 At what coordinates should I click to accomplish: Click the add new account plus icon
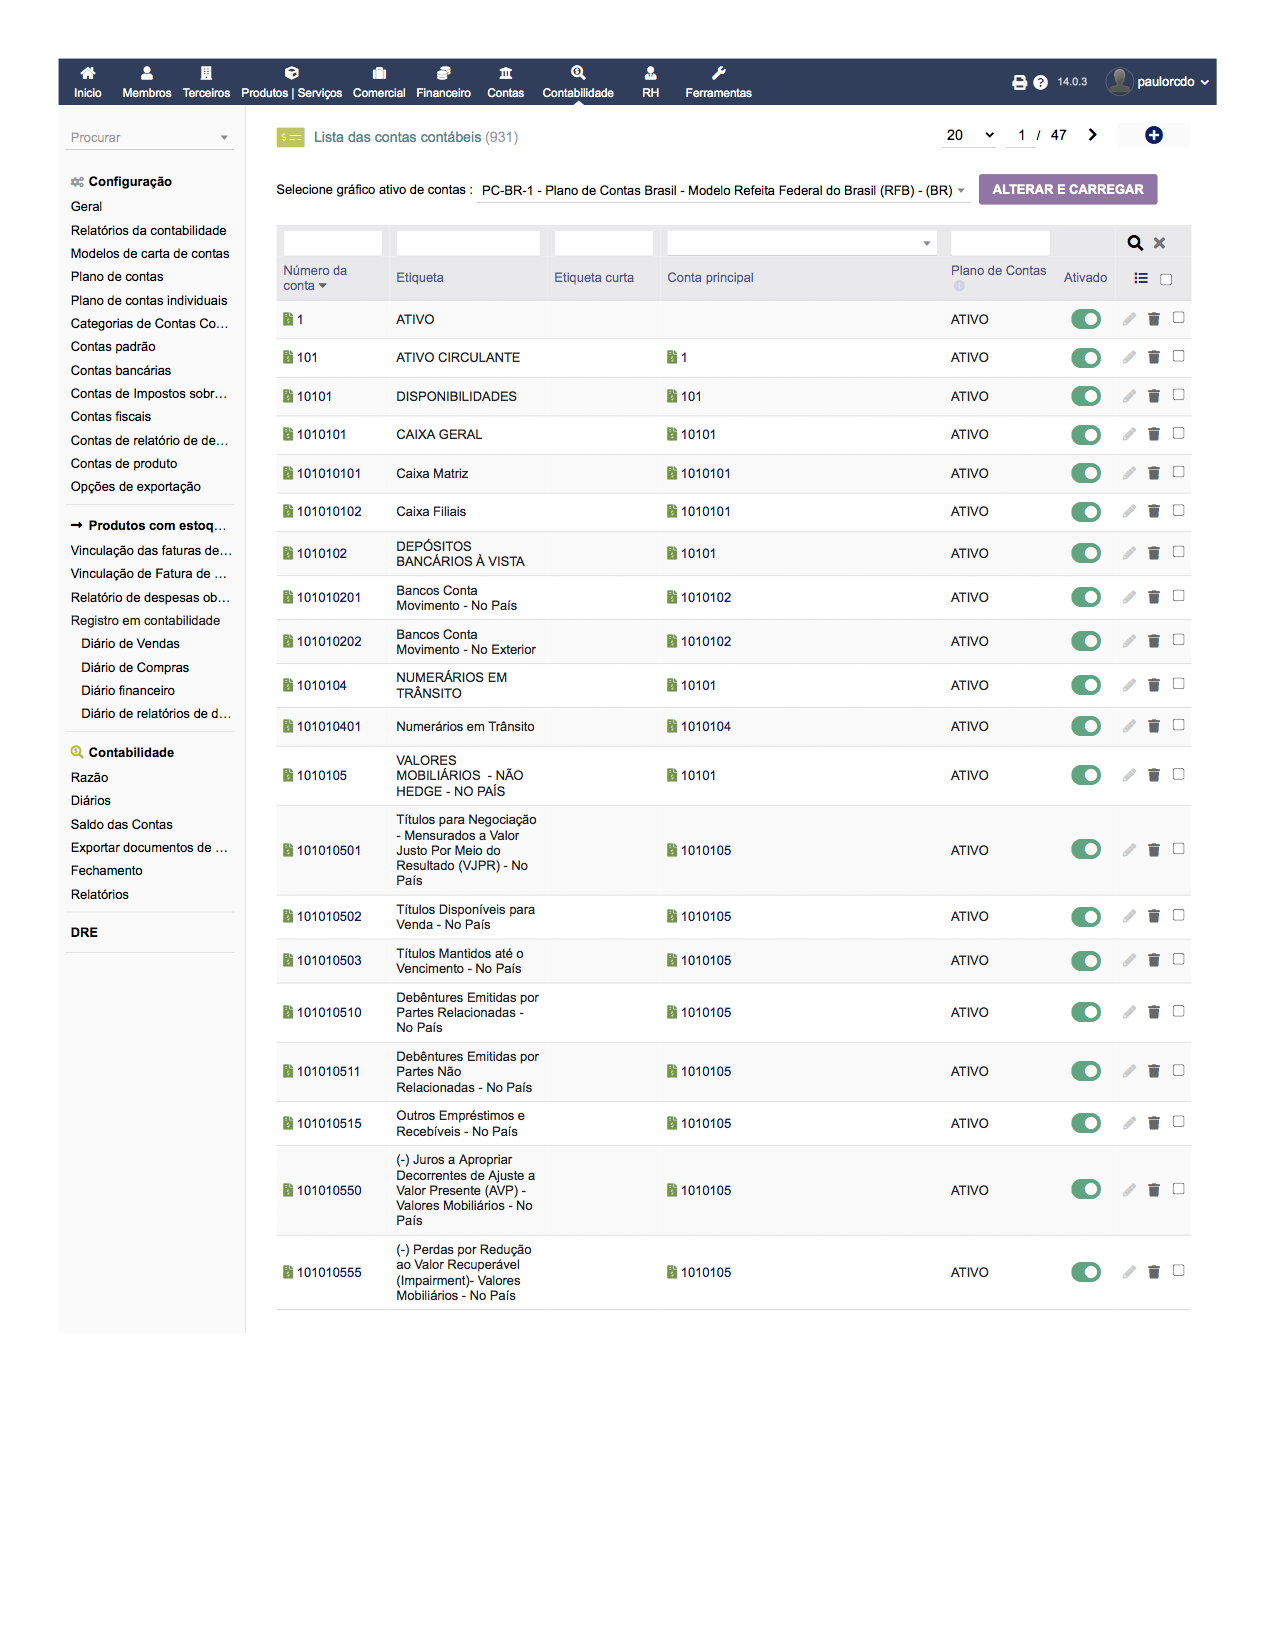tap(1153, 135)
